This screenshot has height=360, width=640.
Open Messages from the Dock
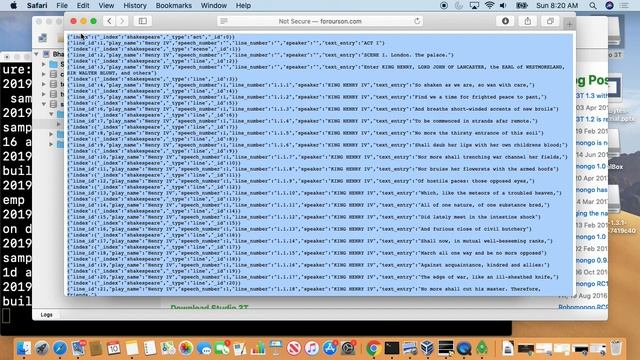tap(204, 348)
